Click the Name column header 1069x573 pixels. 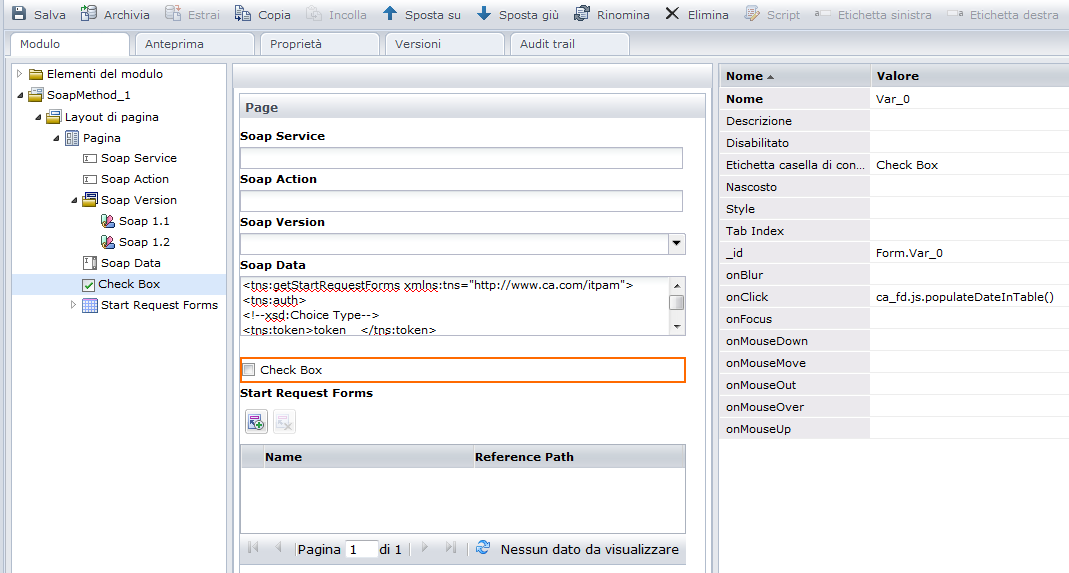[368, 457]
